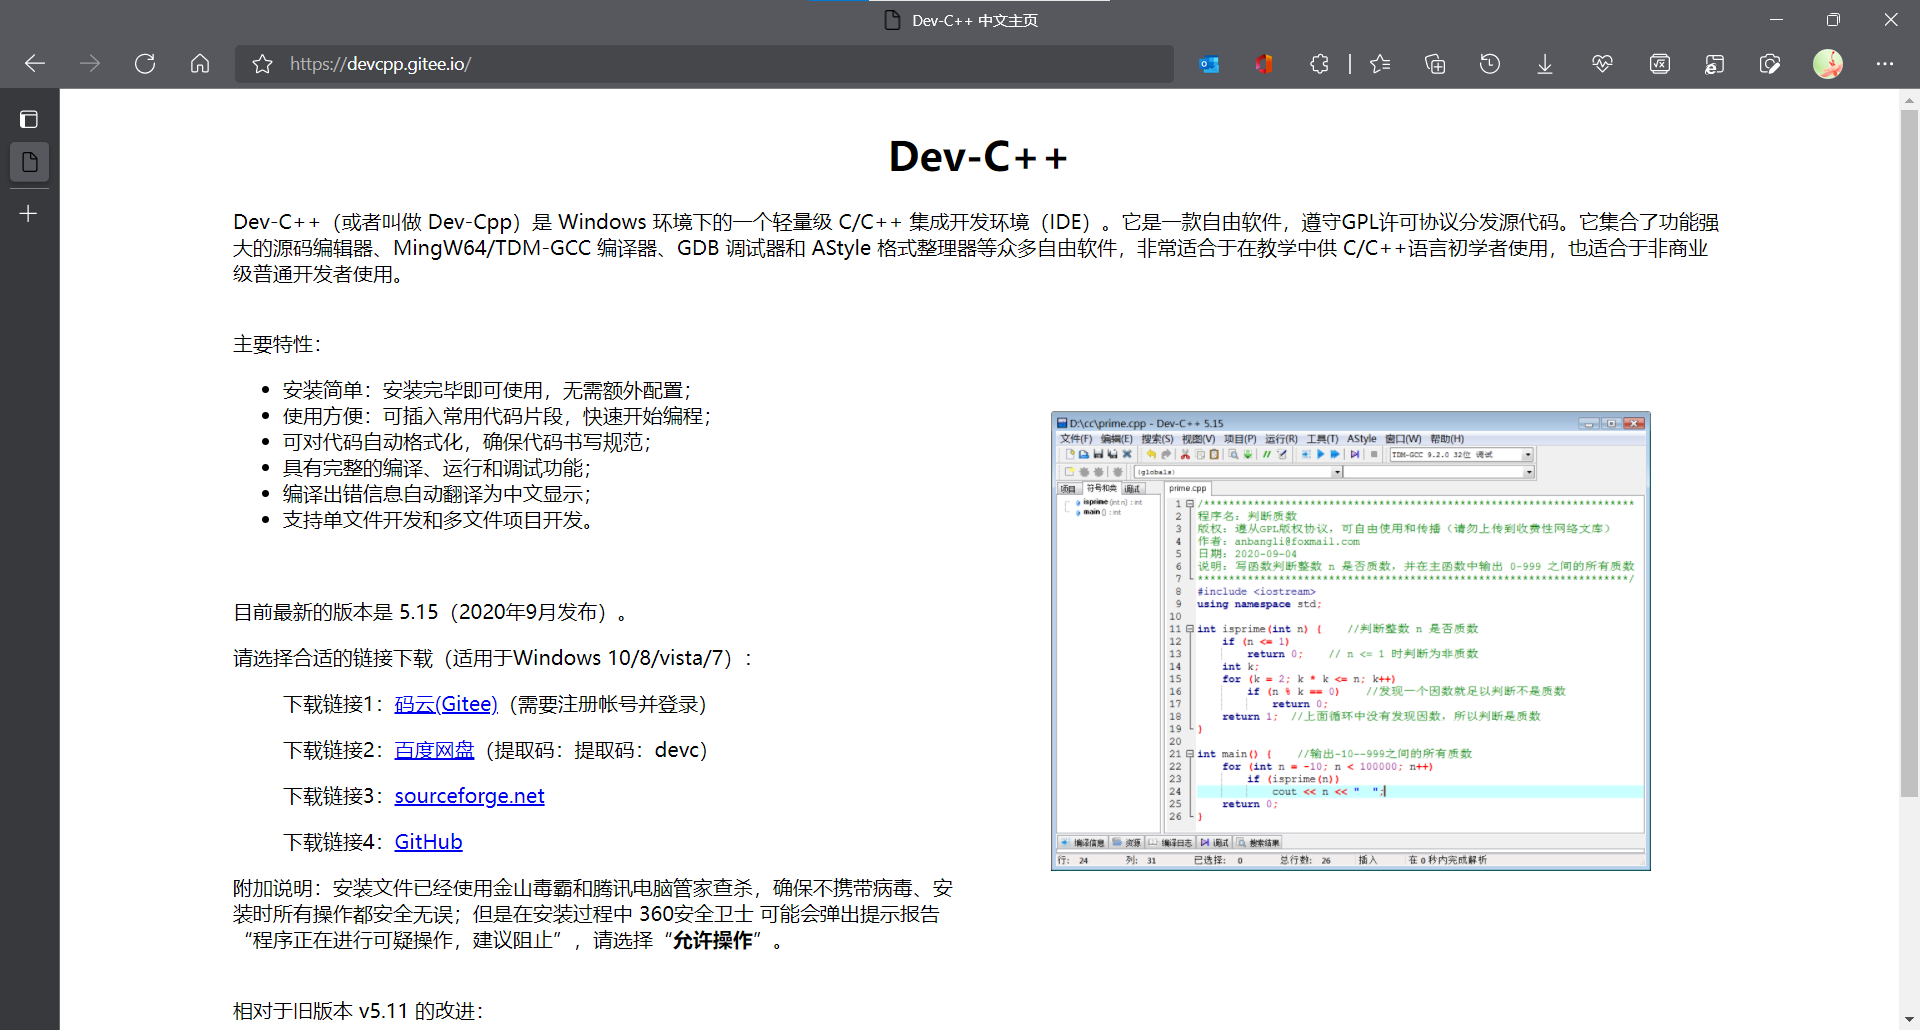Click the Dev-C++ IDE screenshot image
The image size is (1920, 1030).
[x=1350, y=641]
